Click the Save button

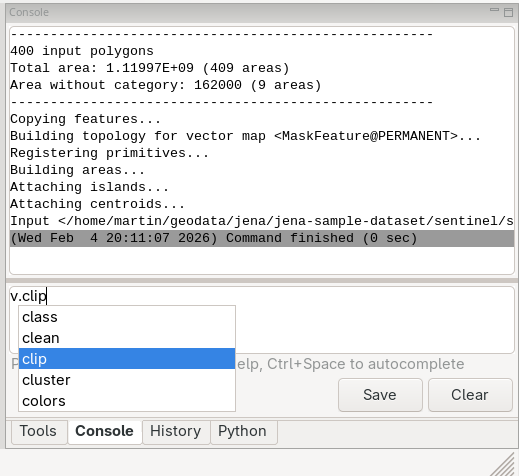click(x=380, y=395)
